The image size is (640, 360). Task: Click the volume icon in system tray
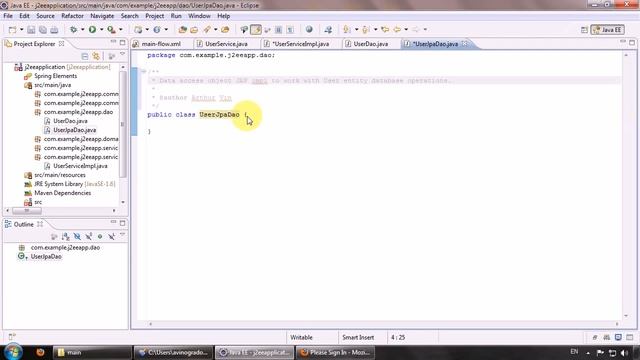tap(624, 352)
